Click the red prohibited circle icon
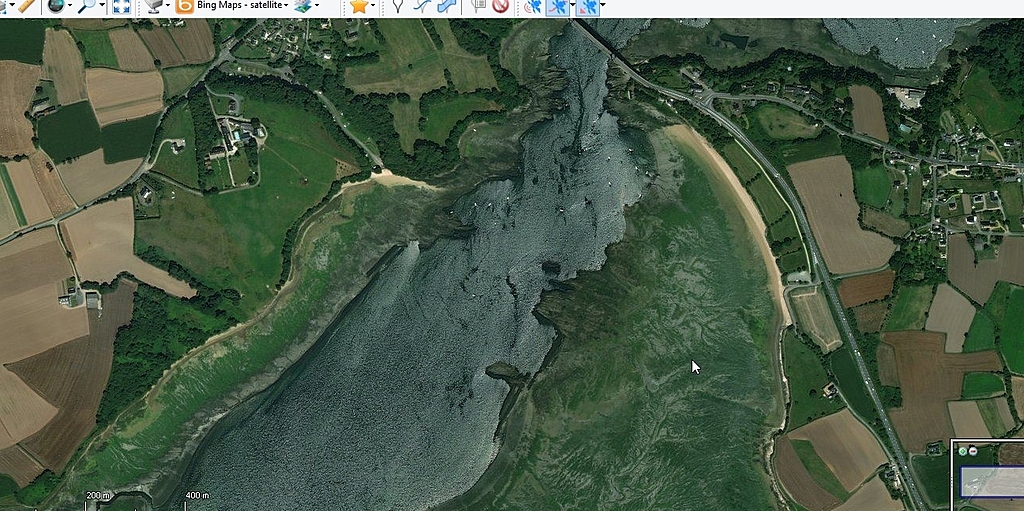Viewport: 1024px width, 511px height. click(x=500, y=6)
